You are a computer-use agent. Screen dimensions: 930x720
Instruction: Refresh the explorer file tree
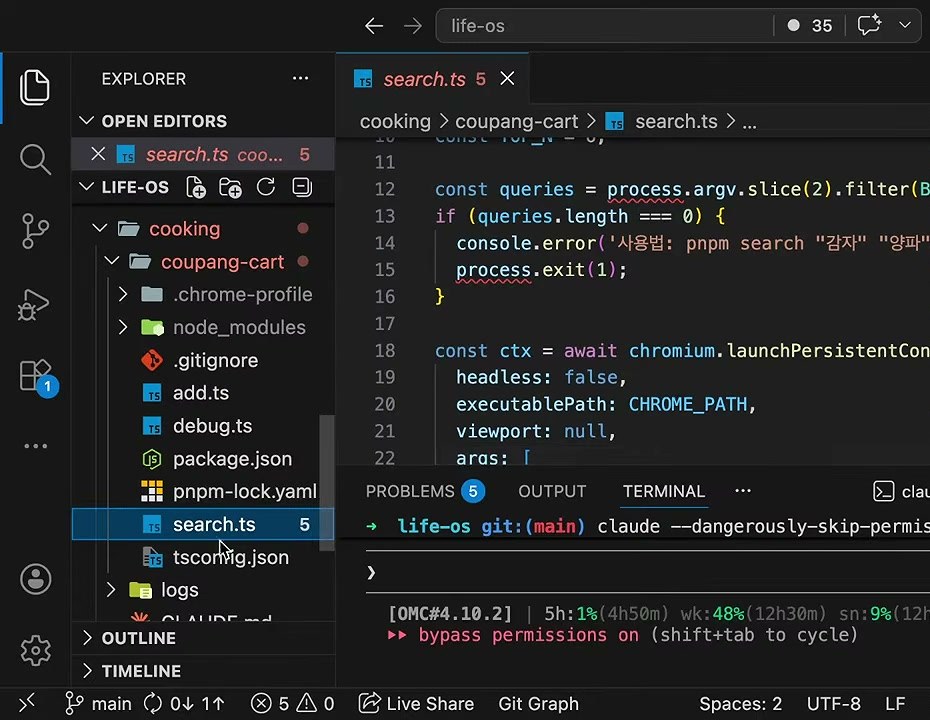266,187
